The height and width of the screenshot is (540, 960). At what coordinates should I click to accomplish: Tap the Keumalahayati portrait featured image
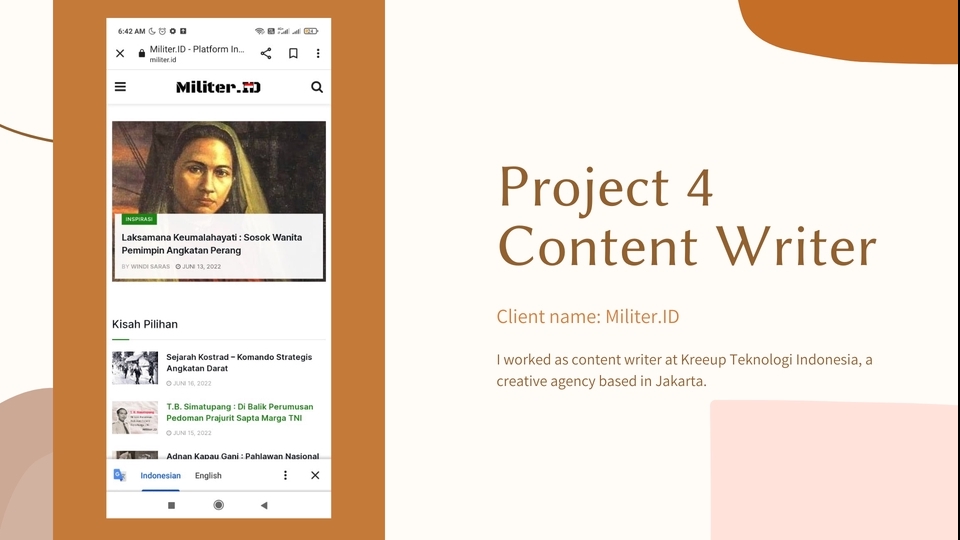(x=219, y=167)
